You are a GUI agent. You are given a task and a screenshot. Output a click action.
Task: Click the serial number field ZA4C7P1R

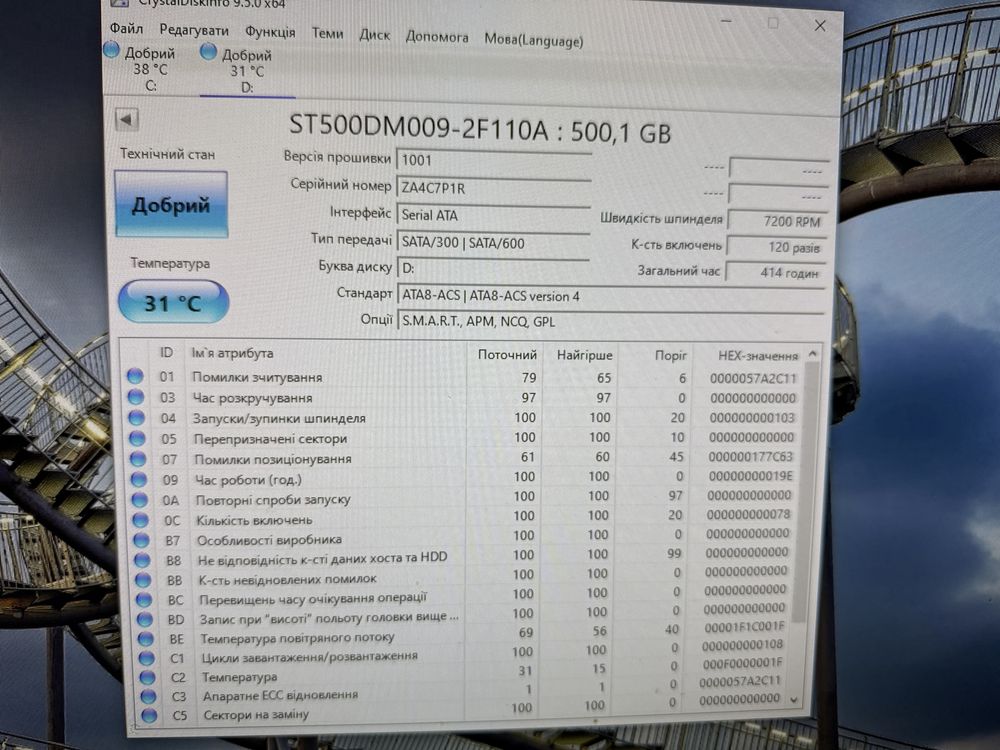click(493, 188)
